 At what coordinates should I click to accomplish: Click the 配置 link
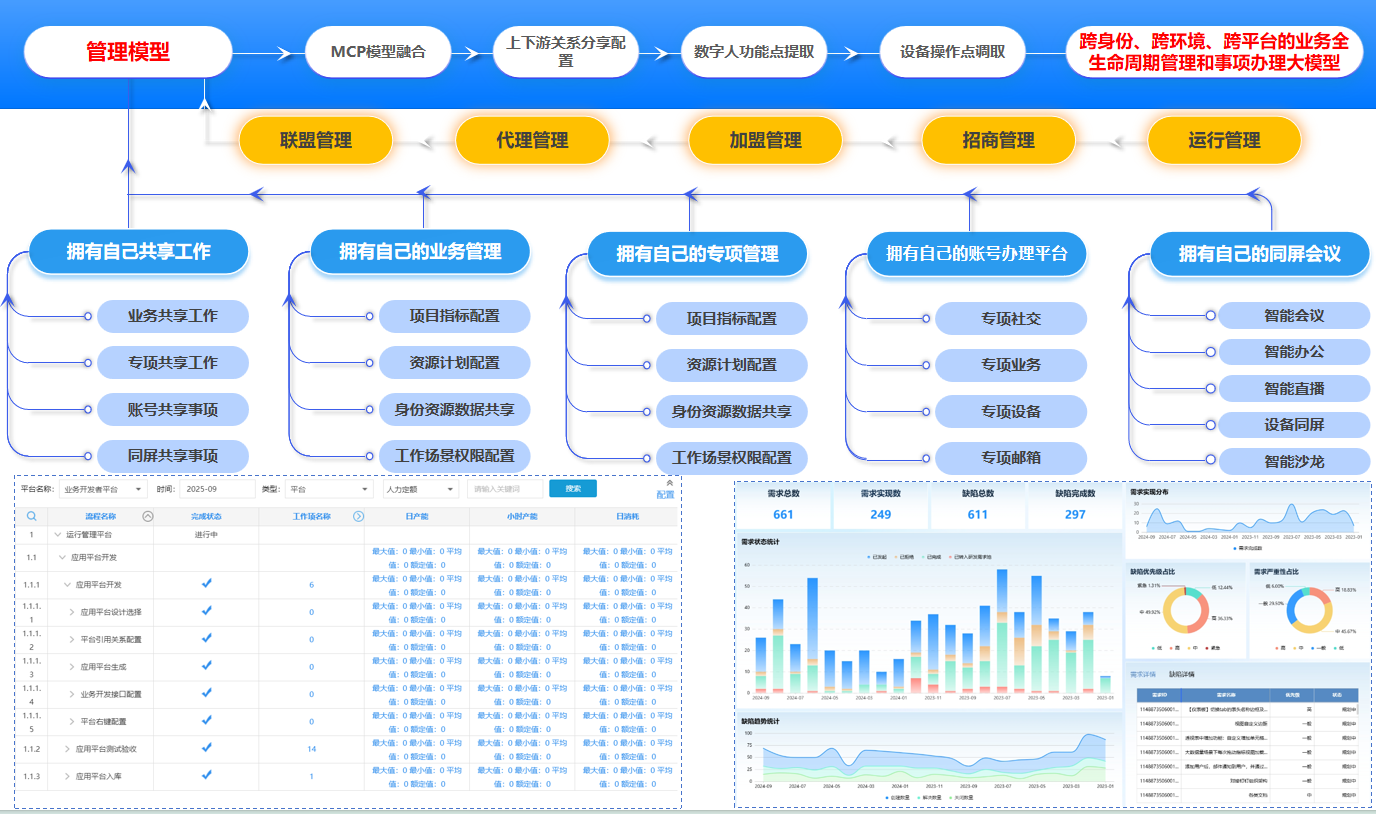665,495
